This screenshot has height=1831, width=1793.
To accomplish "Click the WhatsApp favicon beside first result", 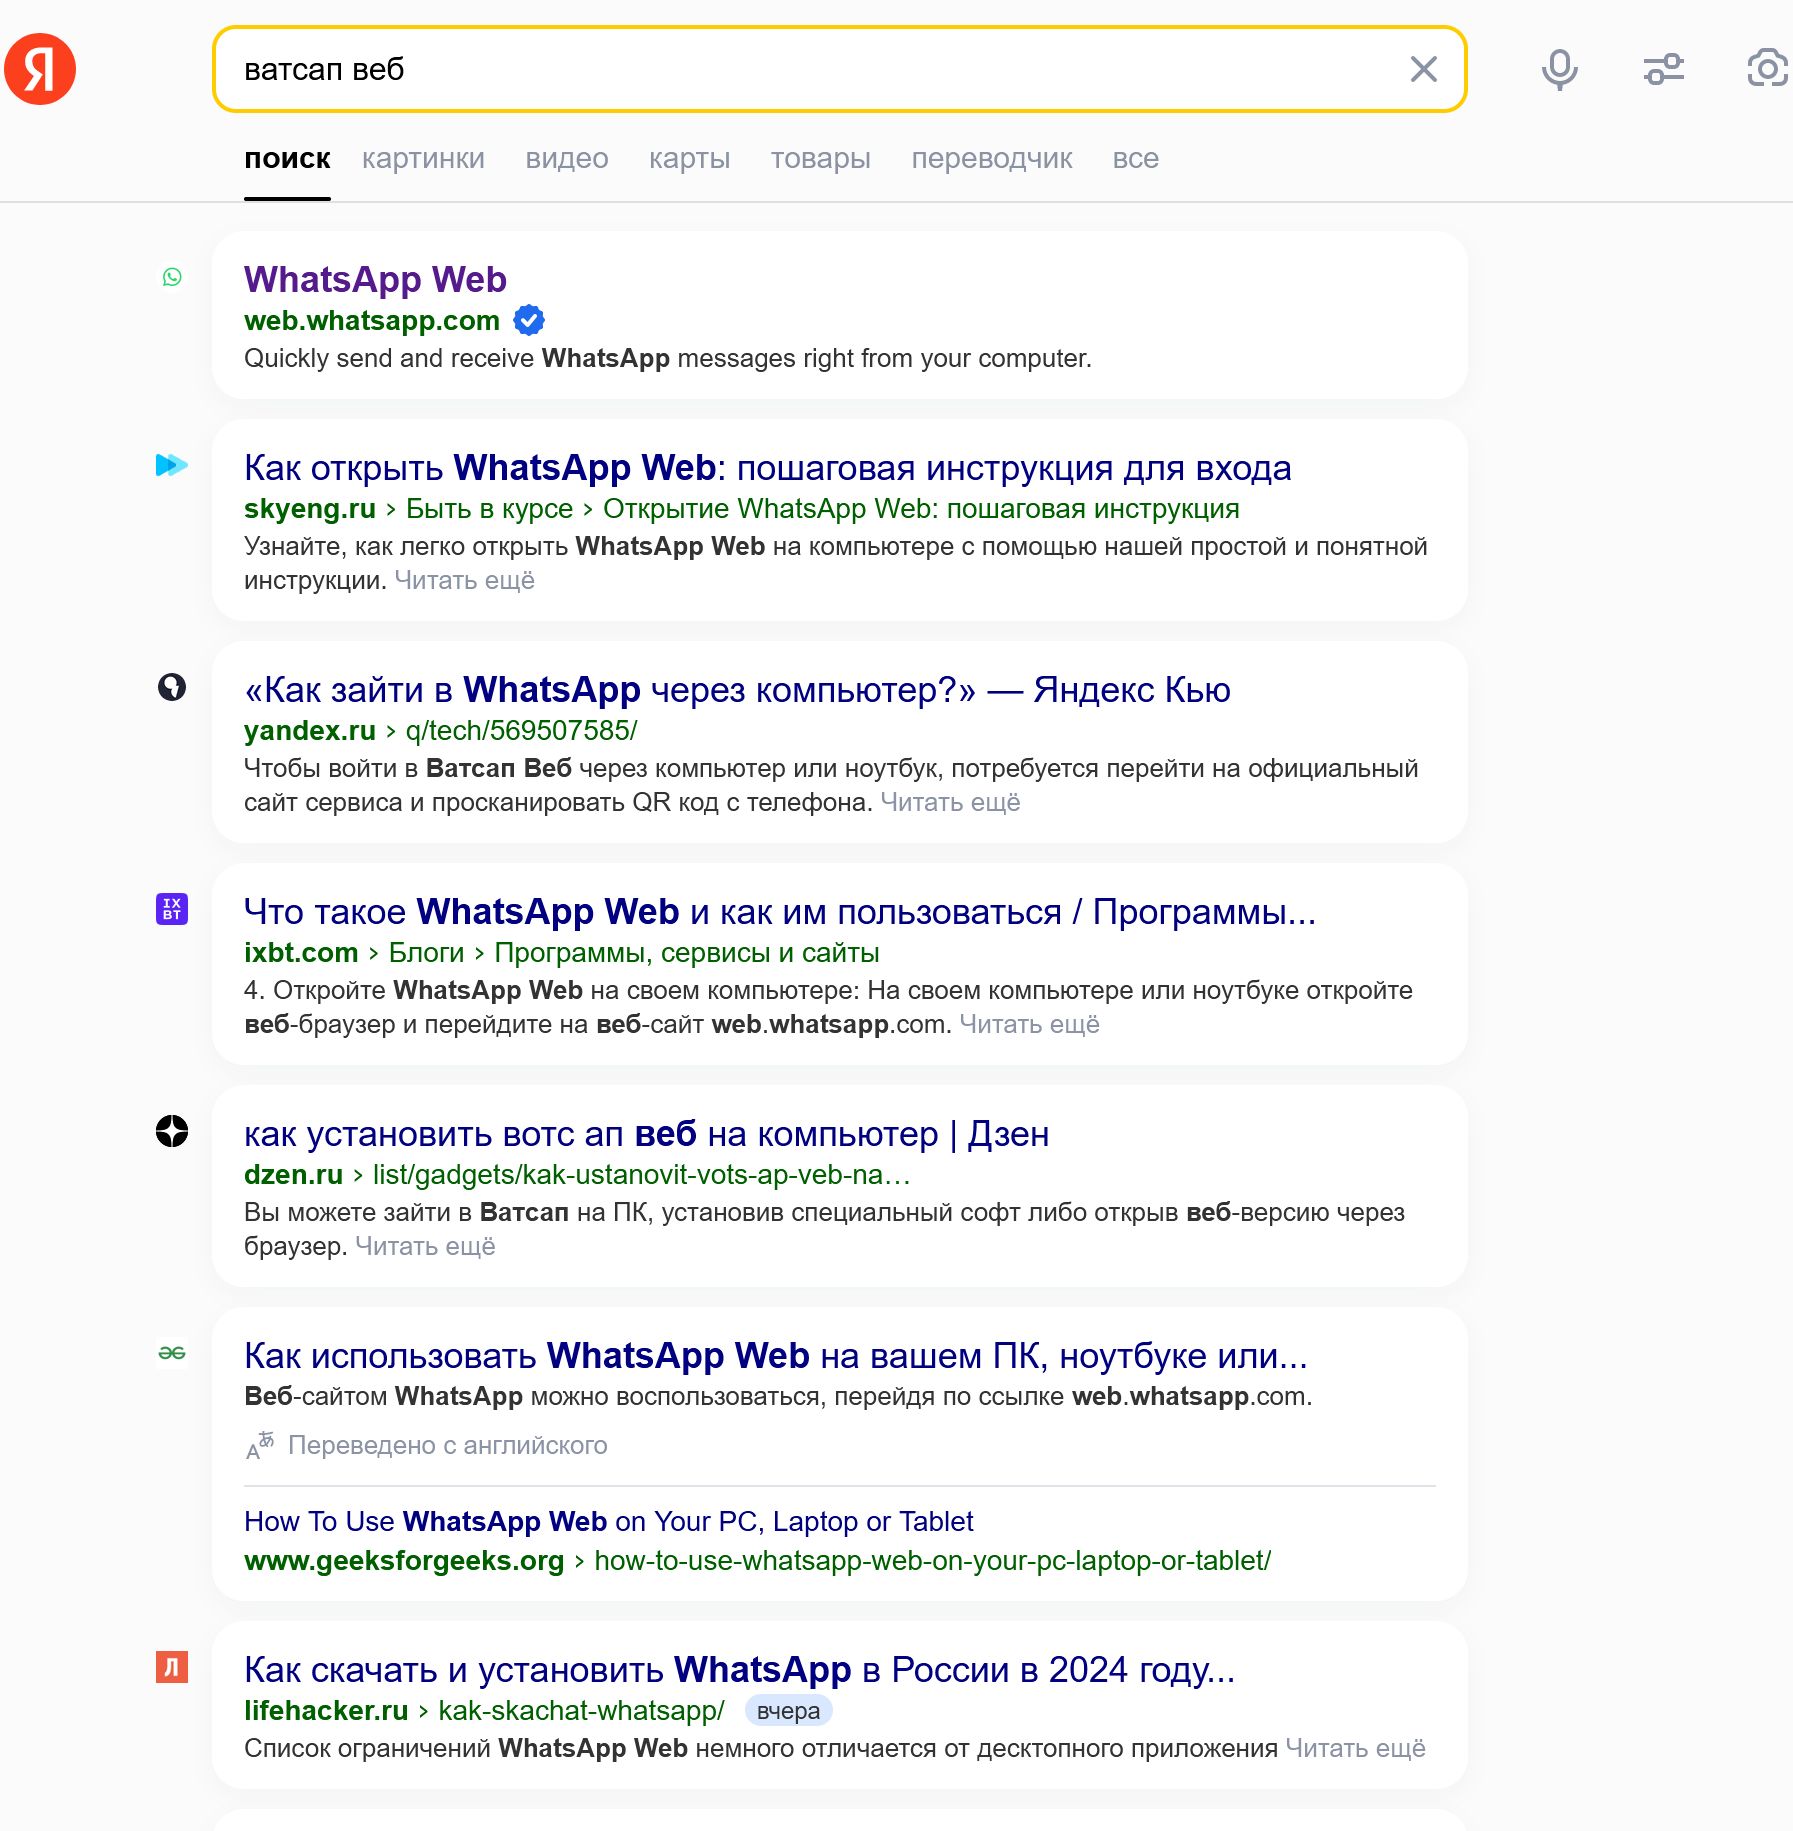I will click(172, 277).
